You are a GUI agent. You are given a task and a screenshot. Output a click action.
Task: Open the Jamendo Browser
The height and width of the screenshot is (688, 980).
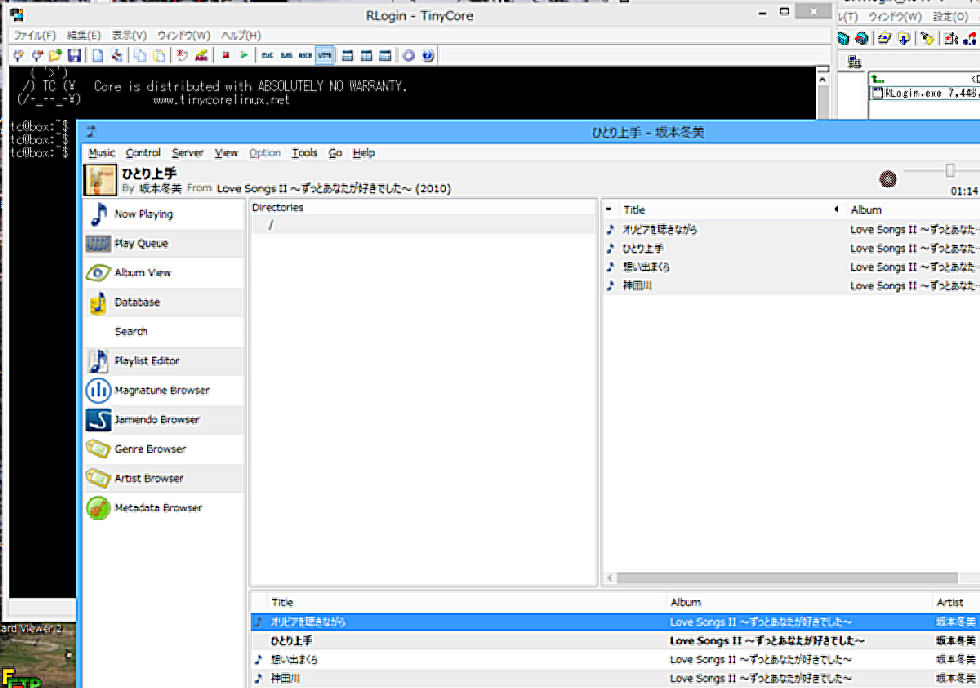tap(156, 420)
